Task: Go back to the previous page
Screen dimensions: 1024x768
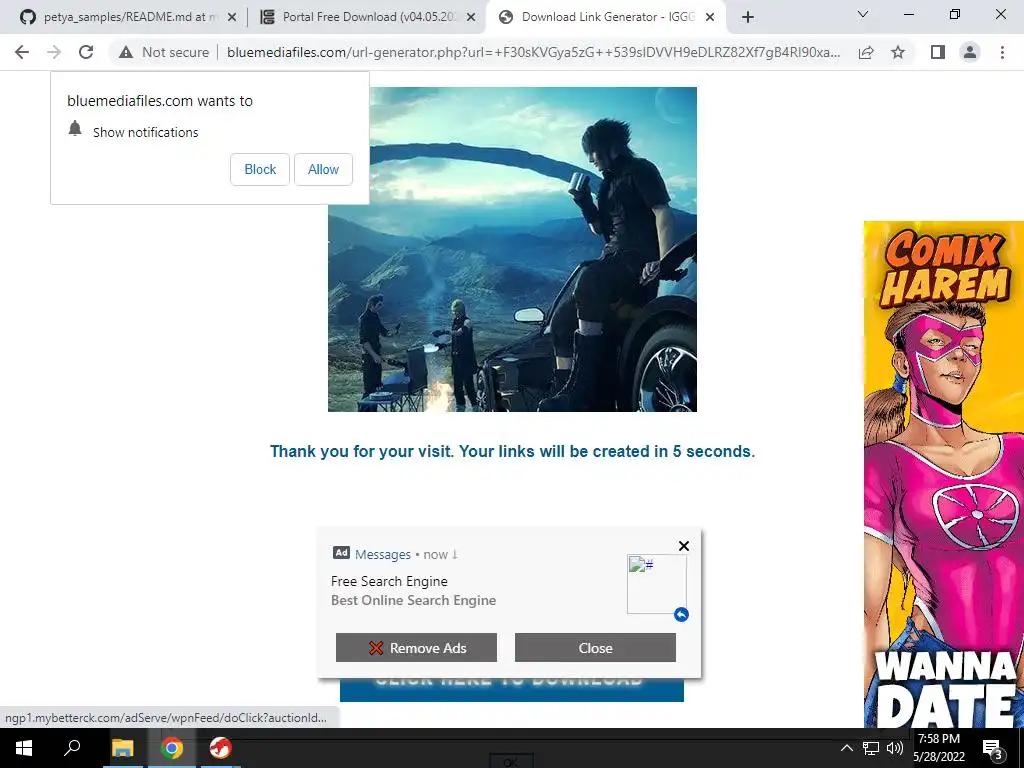Action: [x=22, y=52]
